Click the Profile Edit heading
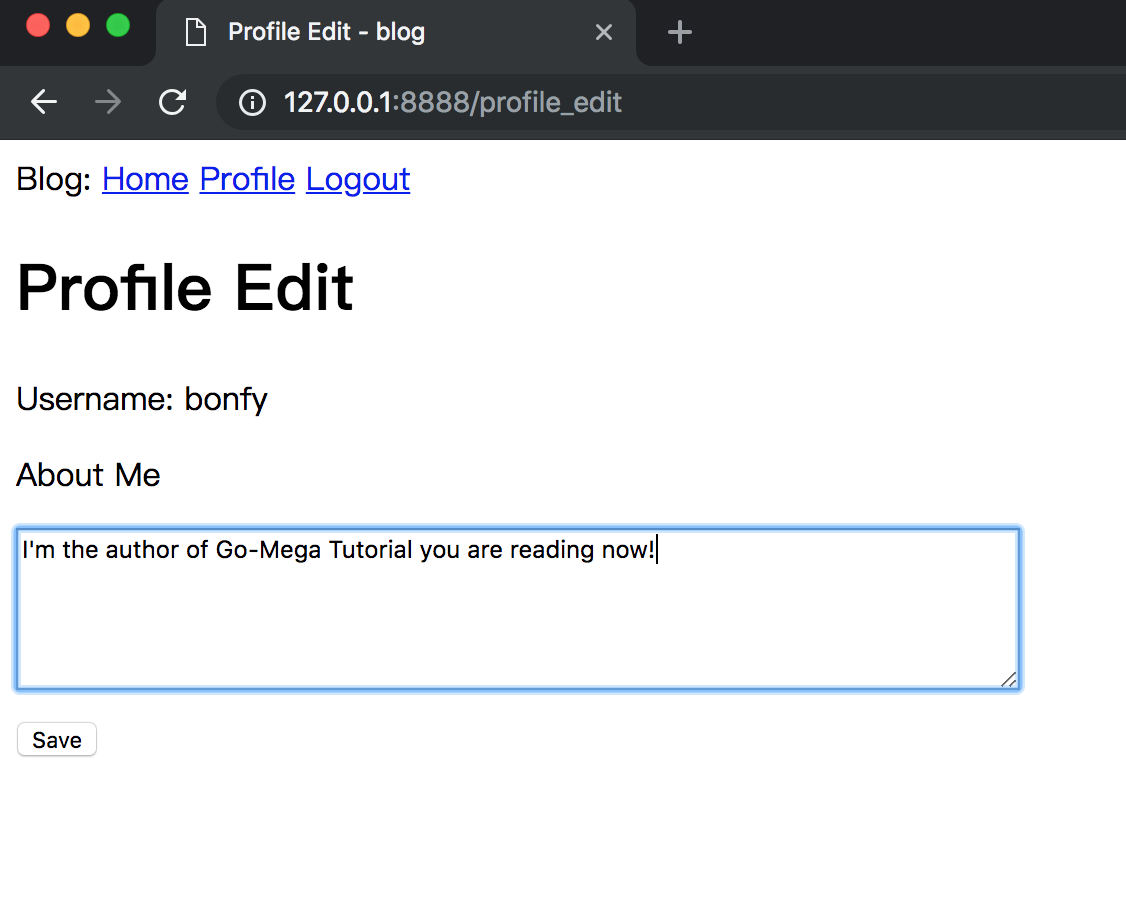Viewport: 1126px width, 916px height. (x=185, y=288)
